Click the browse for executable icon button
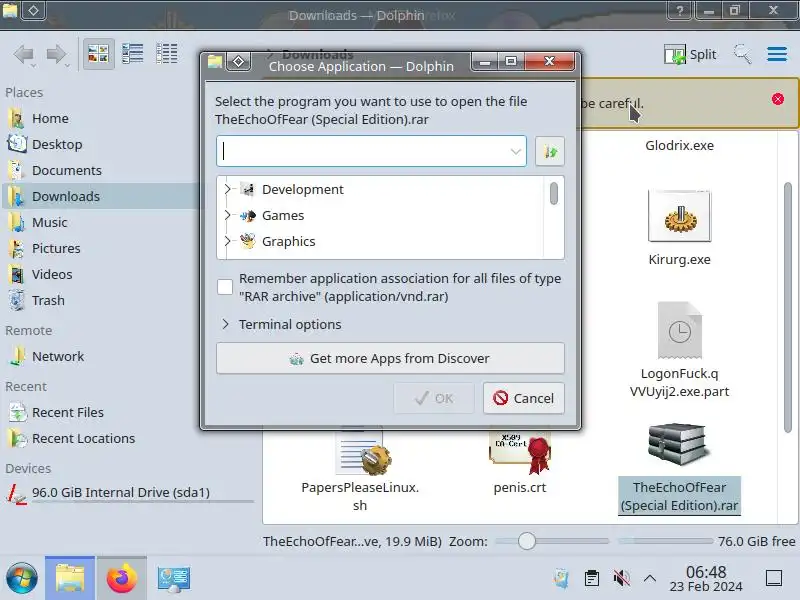This screenshot has height=600, width=800. pos(549,151)
